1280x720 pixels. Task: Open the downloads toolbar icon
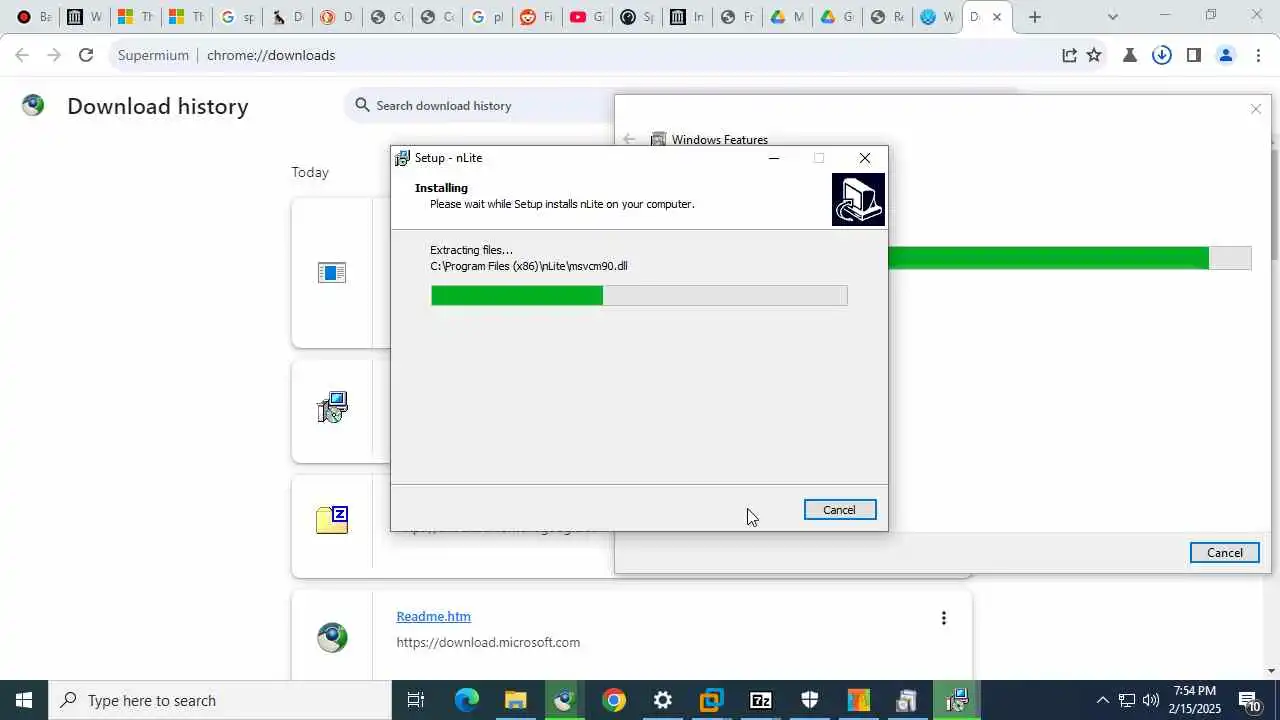point(1161,55)
